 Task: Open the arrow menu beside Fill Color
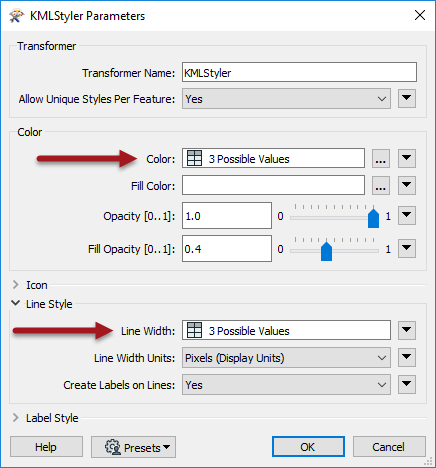tap(407, 185)
